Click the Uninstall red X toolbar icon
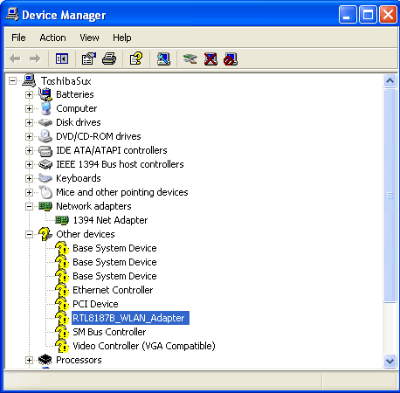Image resolution: width=400 pixels, height=393 pixels. pos(211,59)
